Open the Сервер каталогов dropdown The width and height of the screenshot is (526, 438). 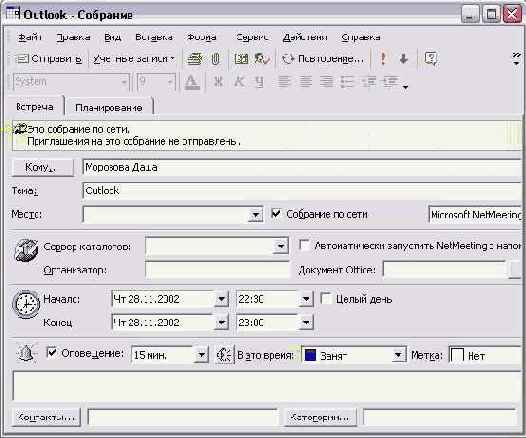tap(280, 247)
